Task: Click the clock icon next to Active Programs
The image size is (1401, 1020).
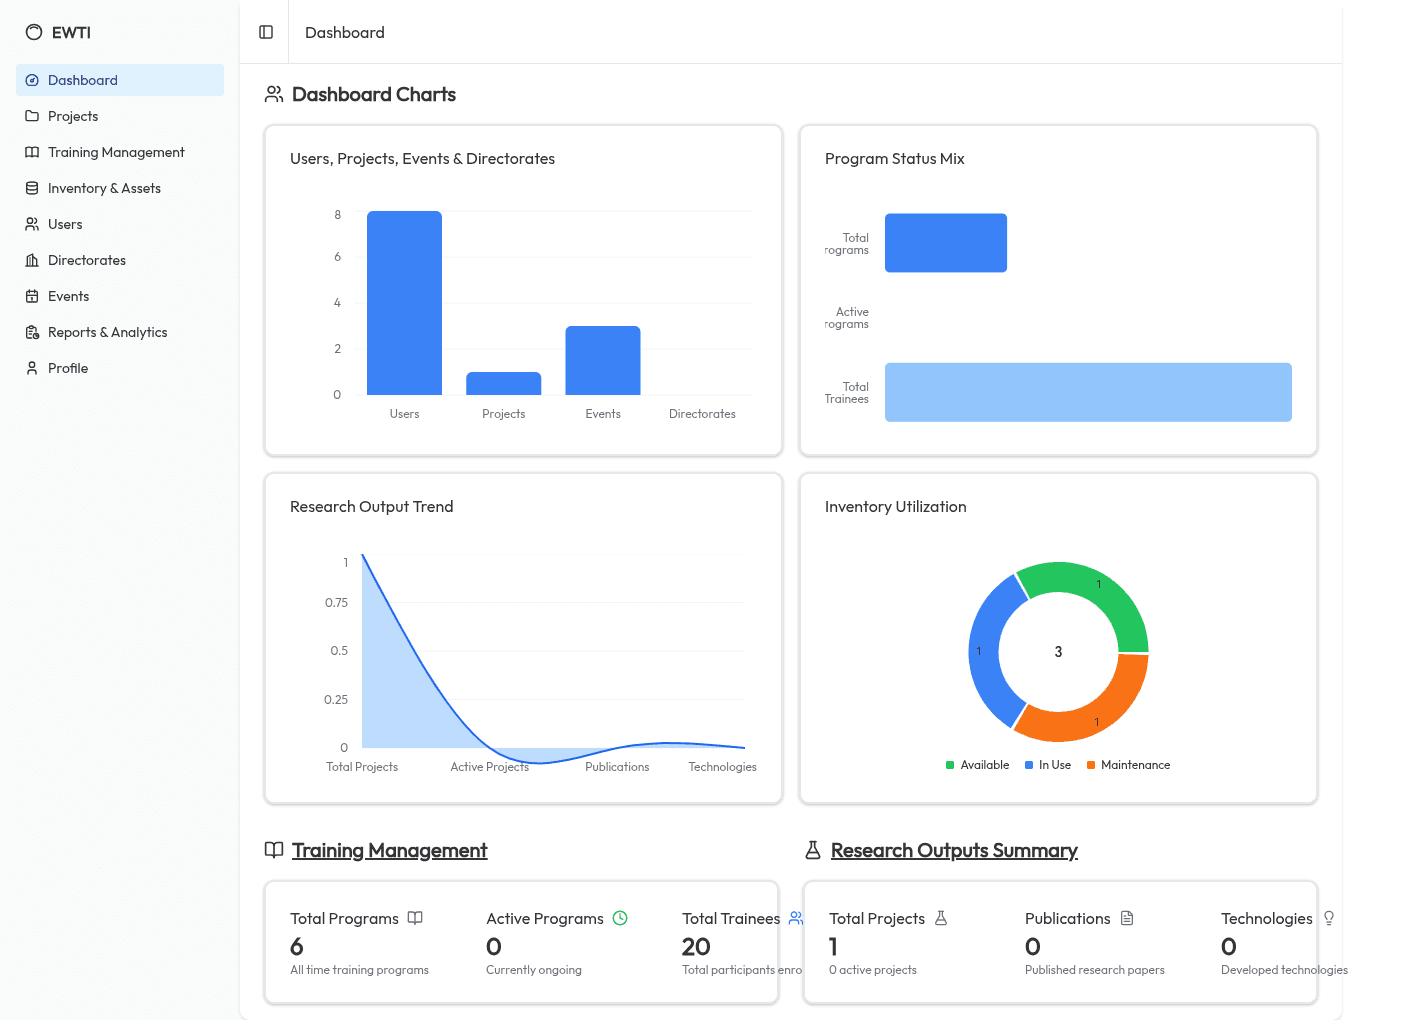Action: tap(621, 918)
